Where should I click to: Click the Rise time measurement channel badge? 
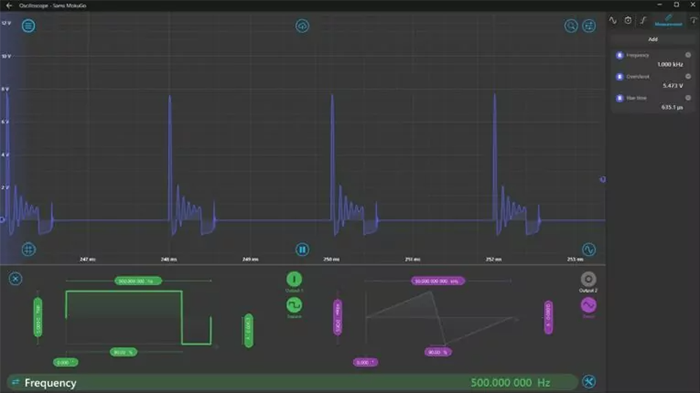point(619,98)
